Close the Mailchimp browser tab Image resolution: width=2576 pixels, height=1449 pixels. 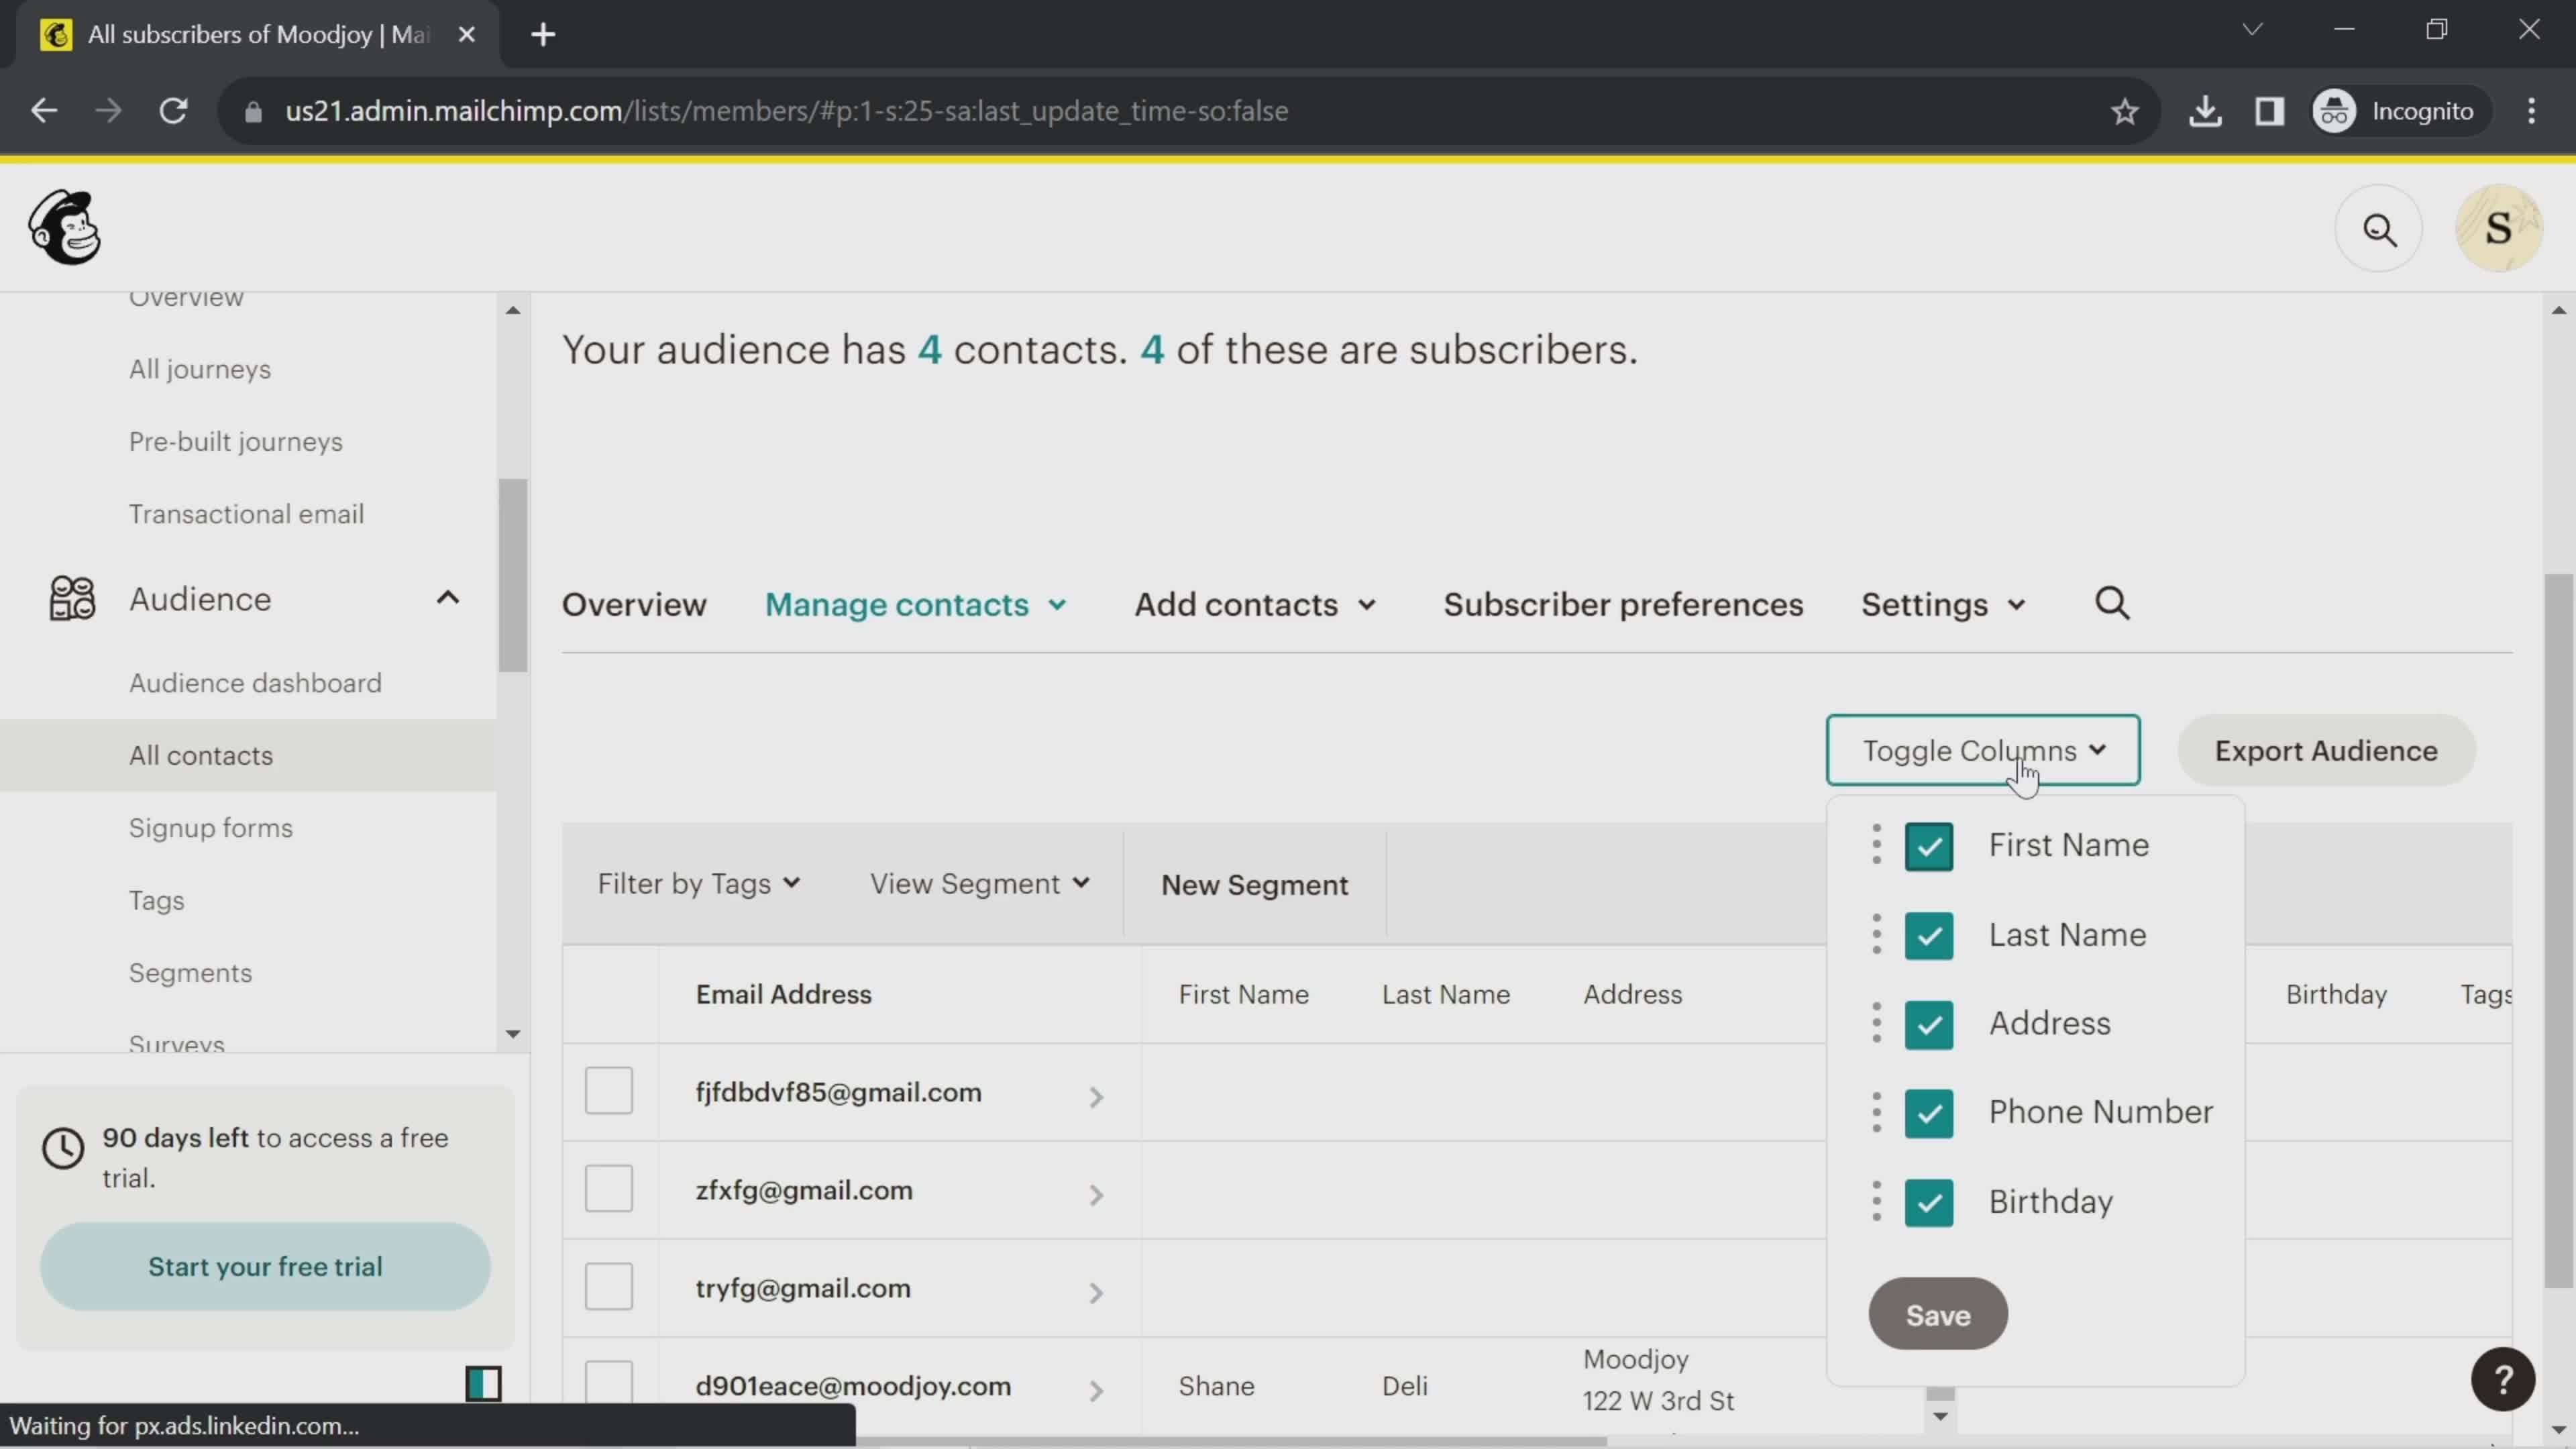click(466, 35)
